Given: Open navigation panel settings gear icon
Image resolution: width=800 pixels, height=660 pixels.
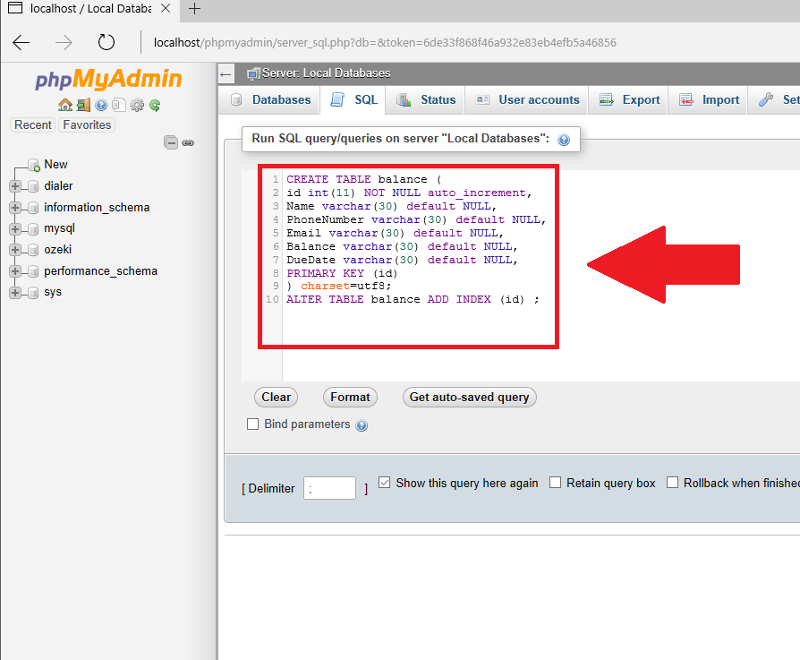Looking at the screenshot, I should pos(137,105).
